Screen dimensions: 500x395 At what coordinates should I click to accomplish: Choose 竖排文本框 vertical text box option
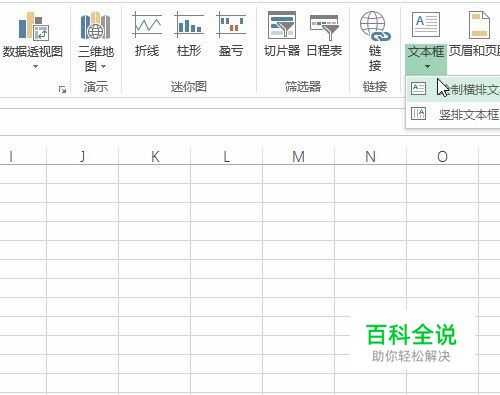(x=453, y=114)
